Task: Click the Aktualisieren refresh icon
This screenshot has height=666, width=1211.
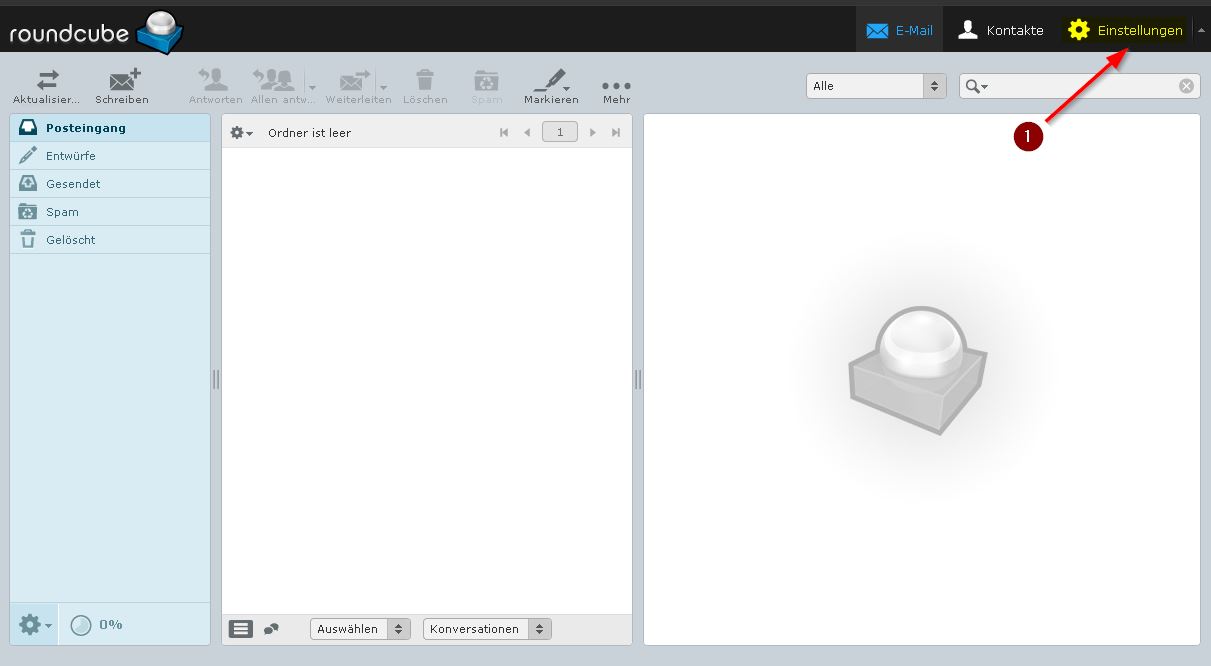Action: coord(46,81)
